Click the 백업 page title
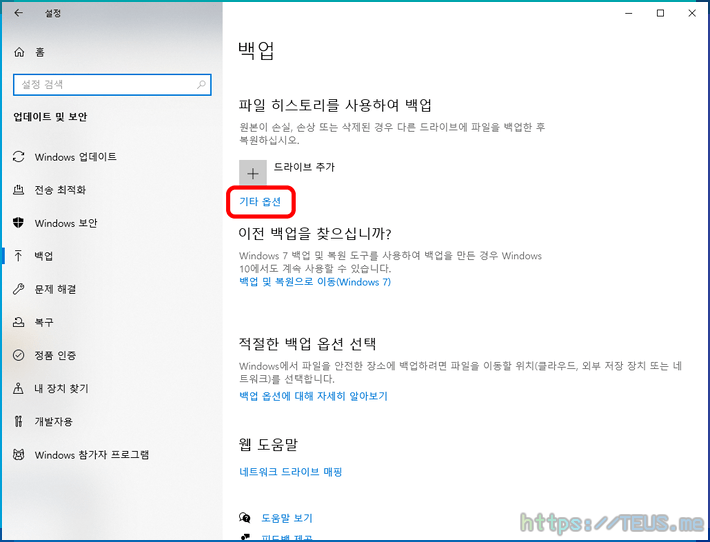 [x=256, y=50]
